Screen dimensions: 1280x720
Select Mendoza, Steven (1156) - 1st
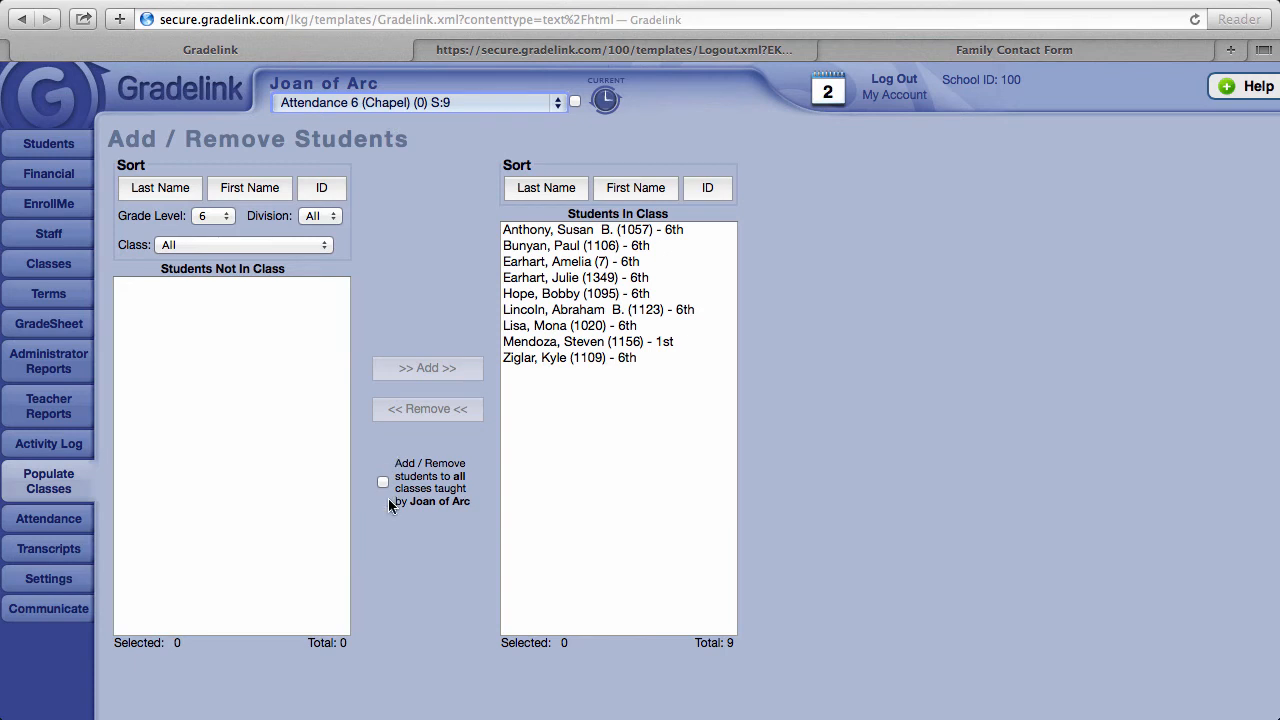click(x=618, y=342)
